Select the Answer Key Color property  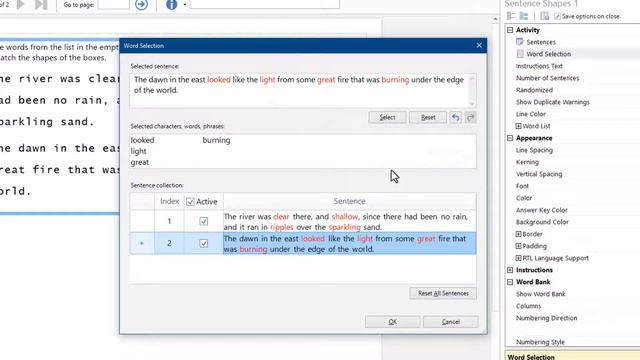(x=542, y=210)
